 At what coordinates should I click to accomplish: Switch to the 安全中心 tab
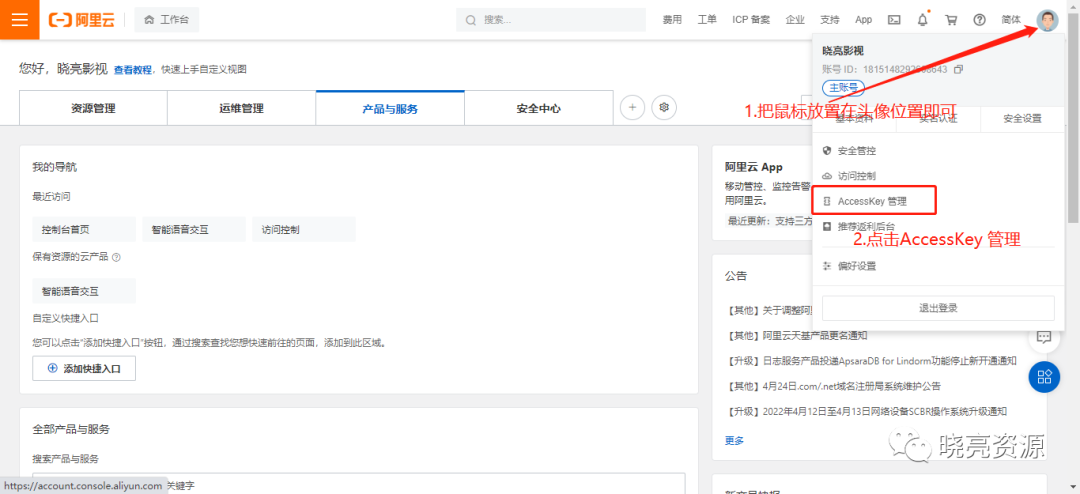(x=539, y=108)
